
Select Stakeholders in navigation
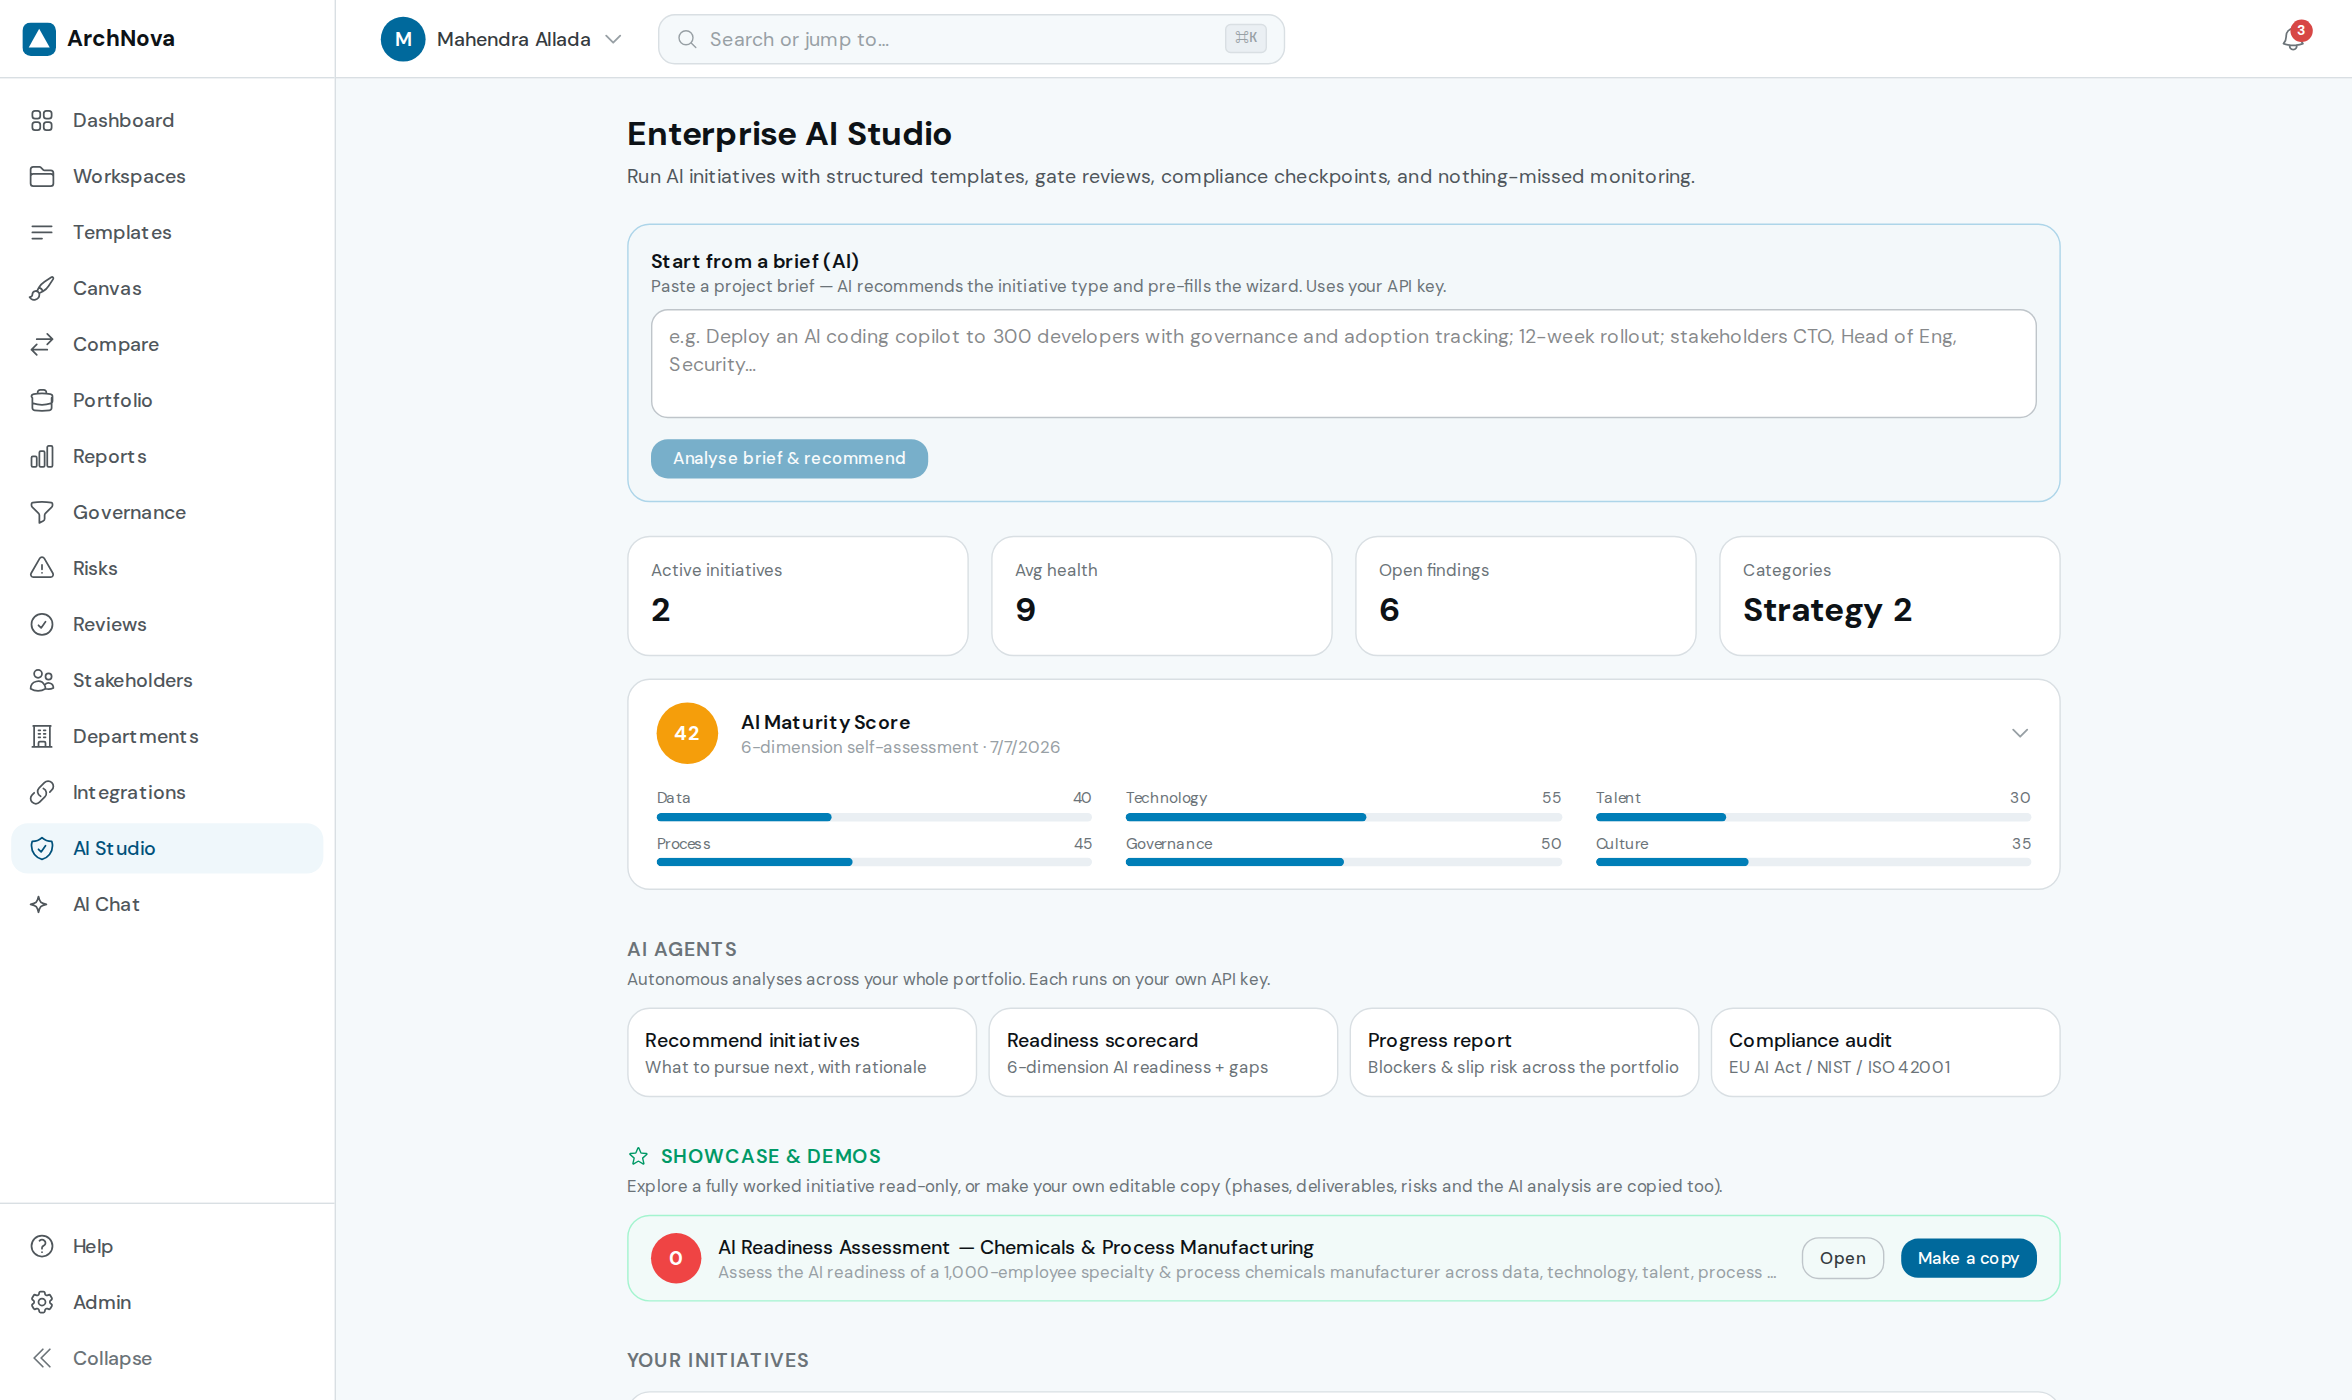click(x=167, y=680)
